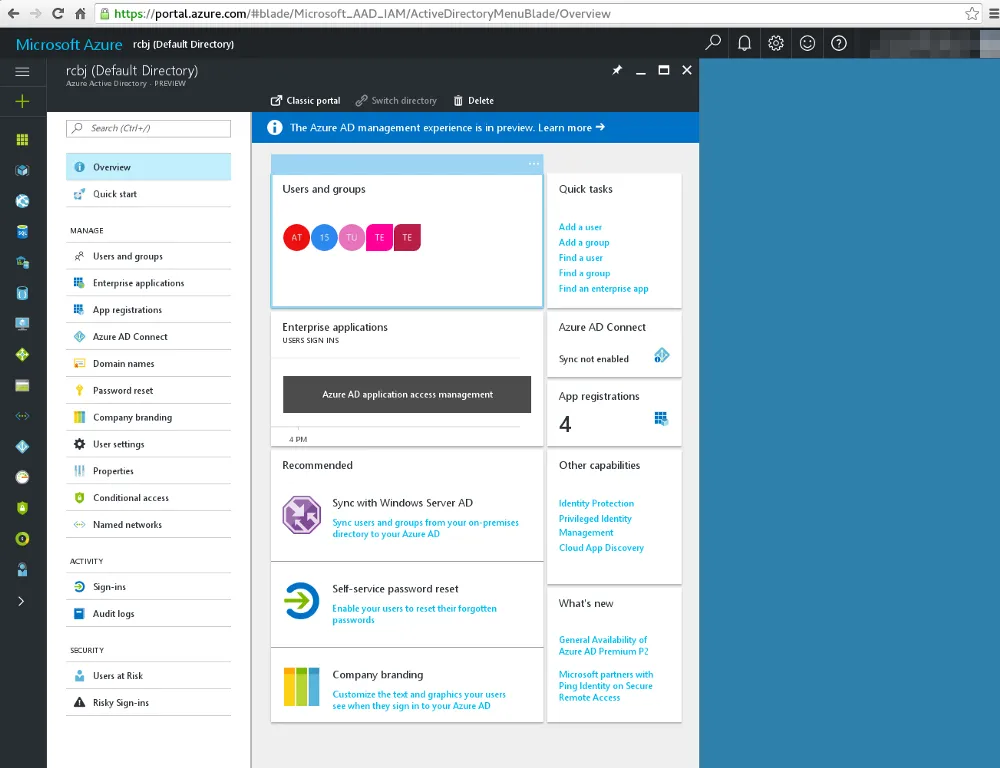
Task: Click the feedback smiley icon
Action: 807,43
